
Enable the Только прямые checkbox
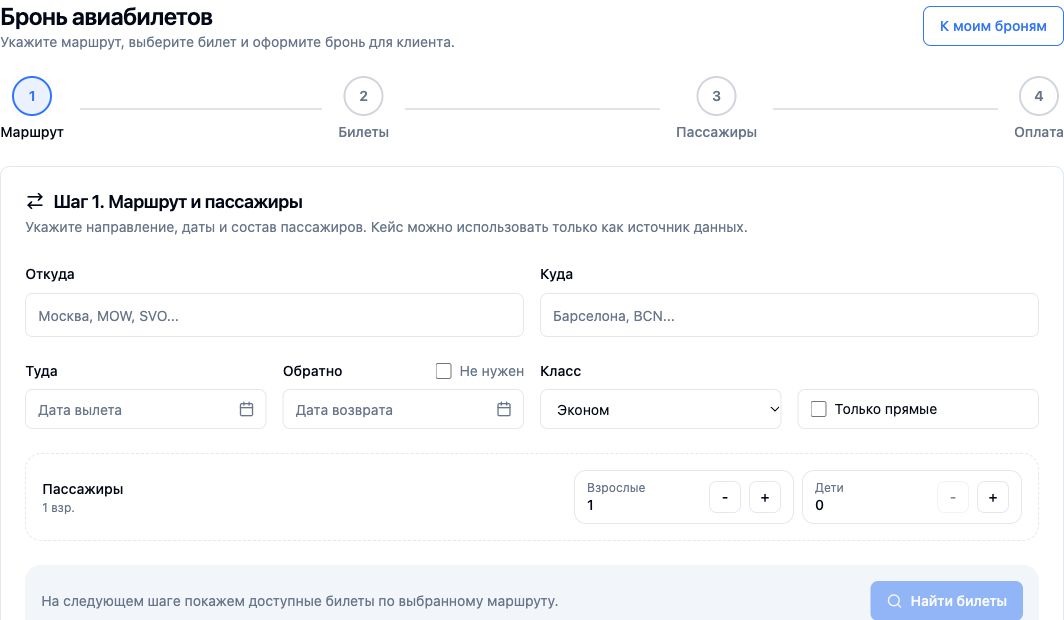pos(818,409)
